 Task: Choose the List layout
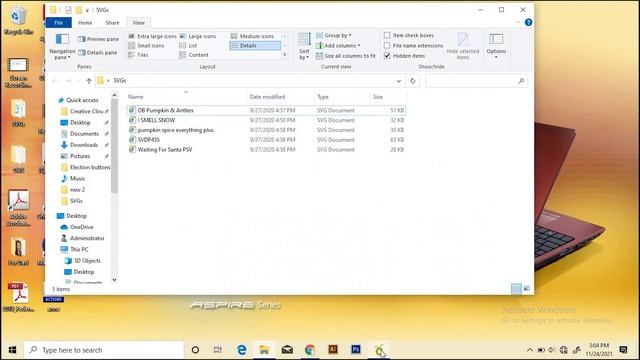coord(188,46)
